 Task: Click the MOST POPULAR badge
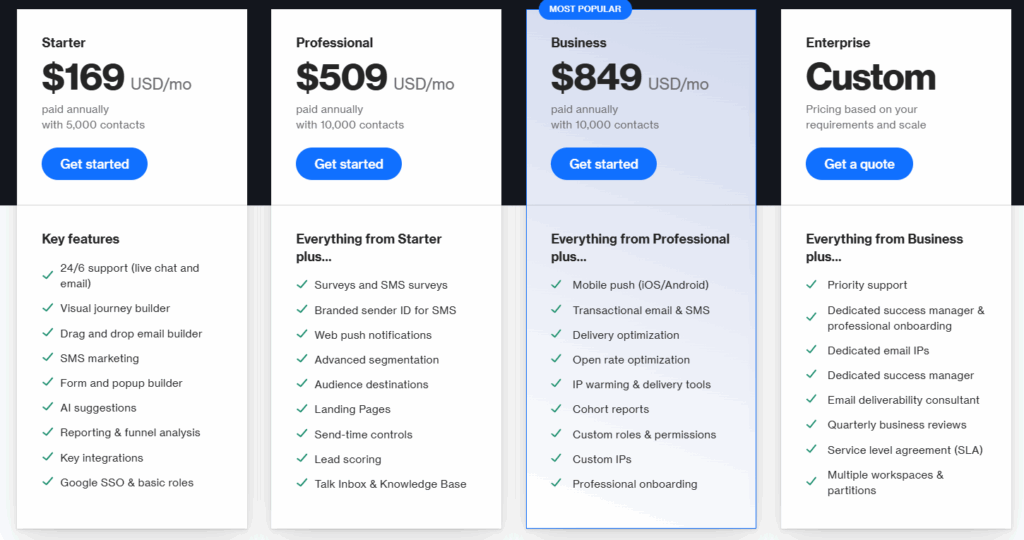pyautogui.click(x=585, y=9)
